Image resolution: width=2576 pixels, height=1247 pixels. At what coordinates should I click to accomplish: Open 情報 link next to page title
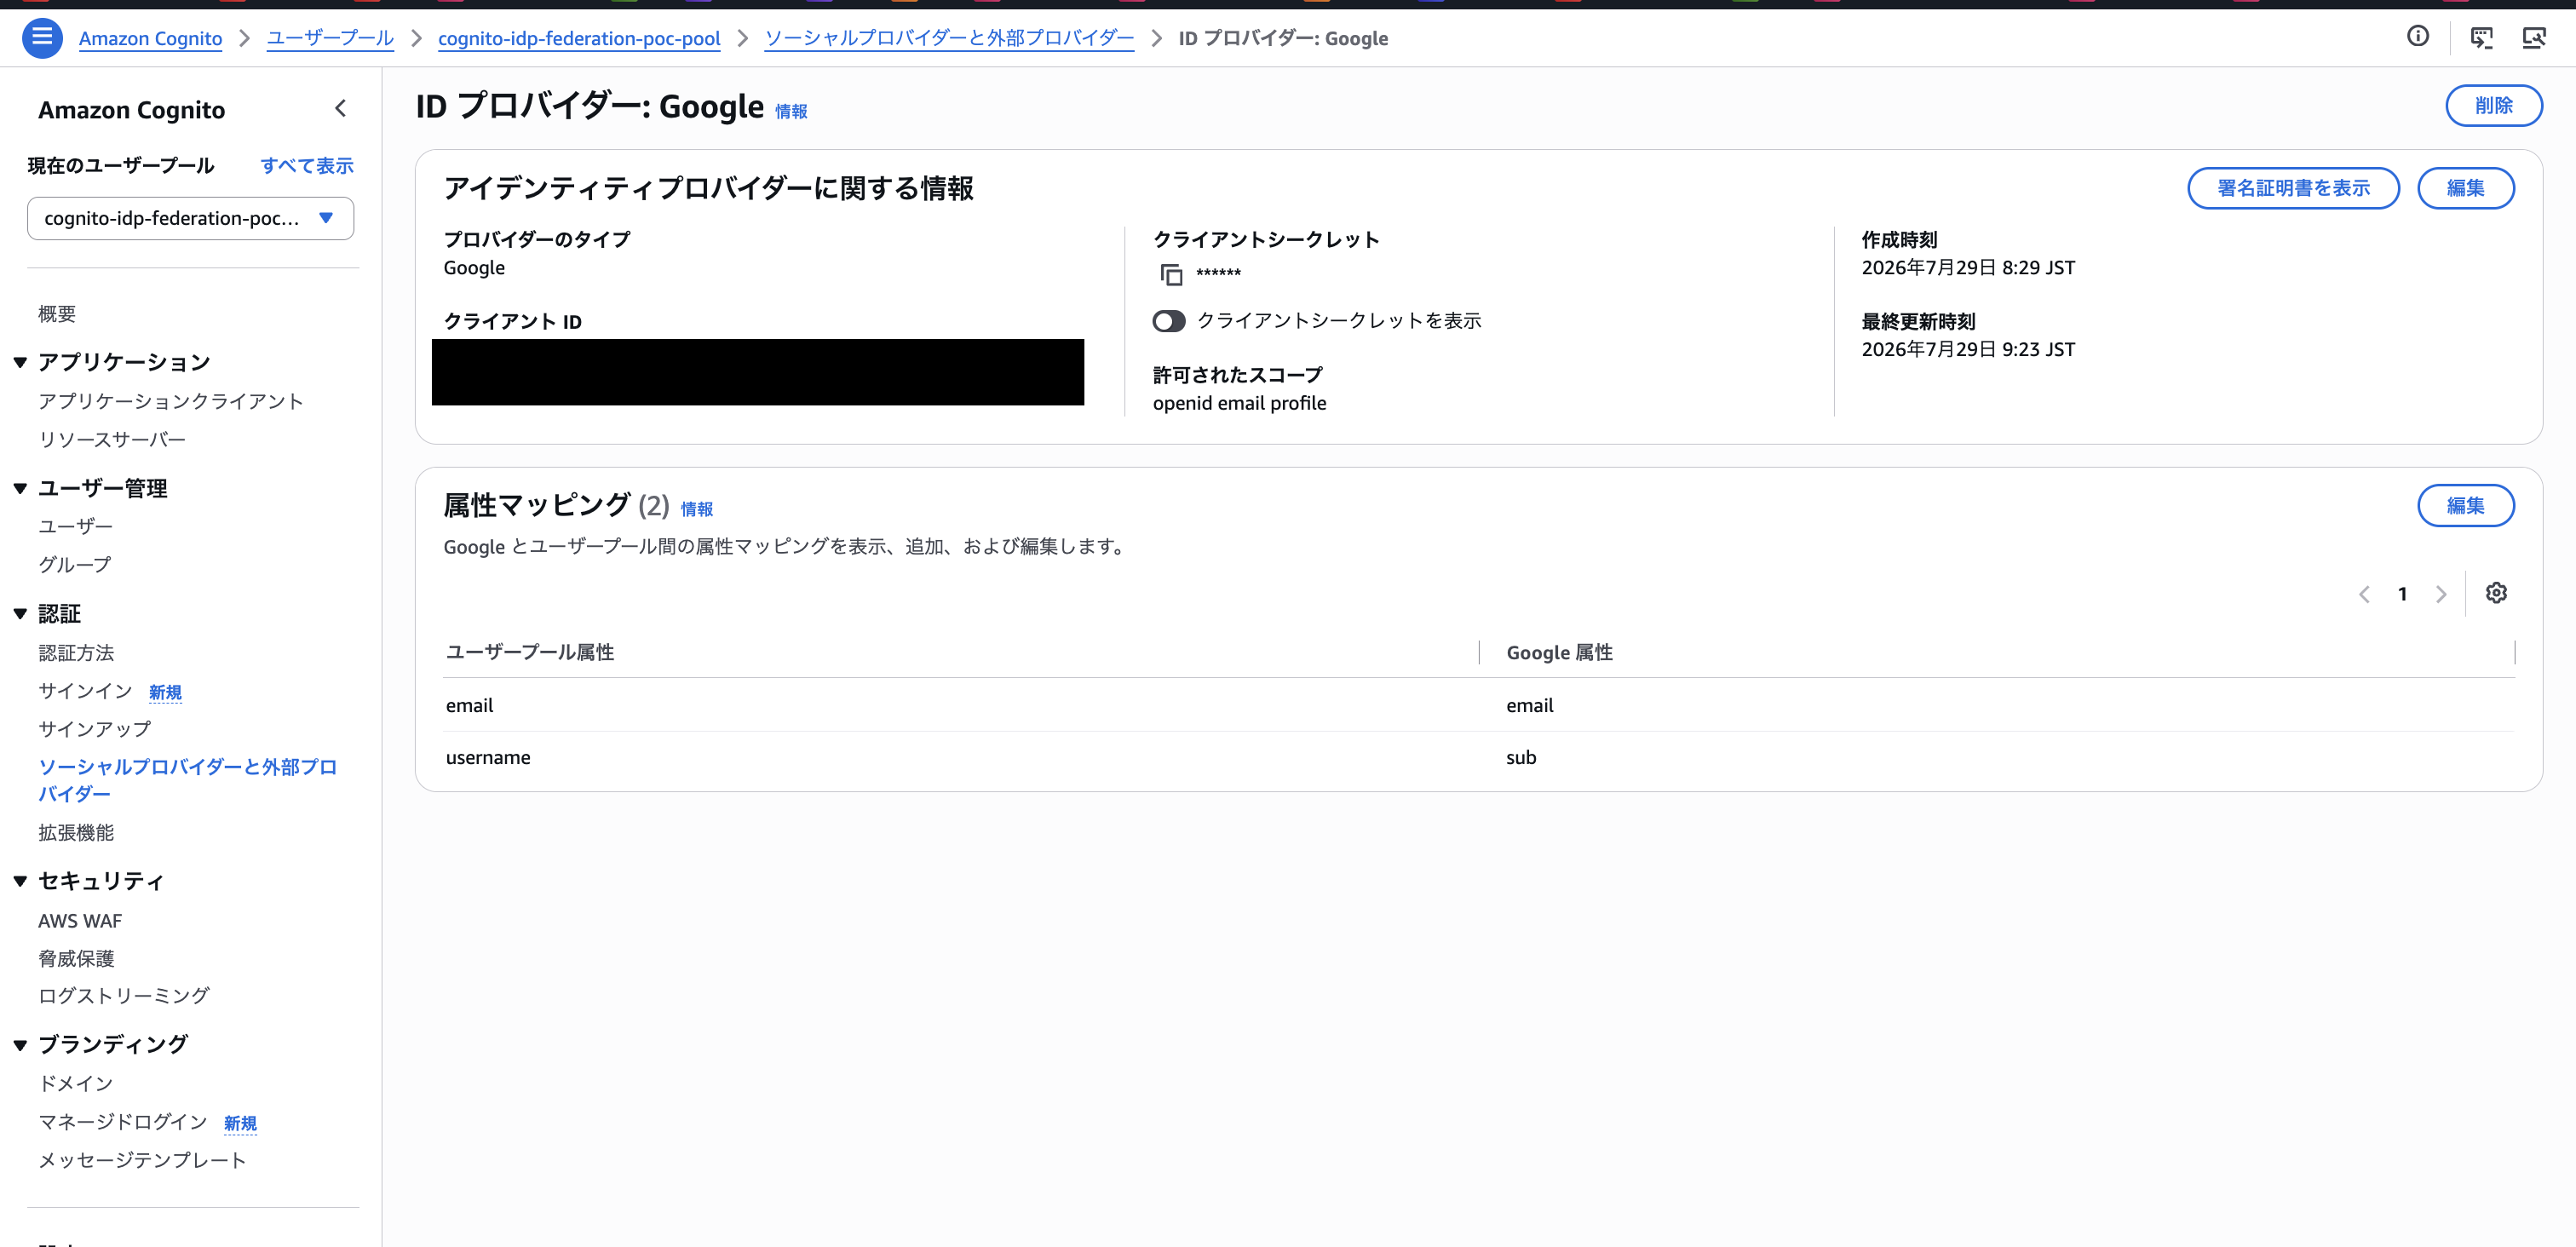click(x=791, y=111)
